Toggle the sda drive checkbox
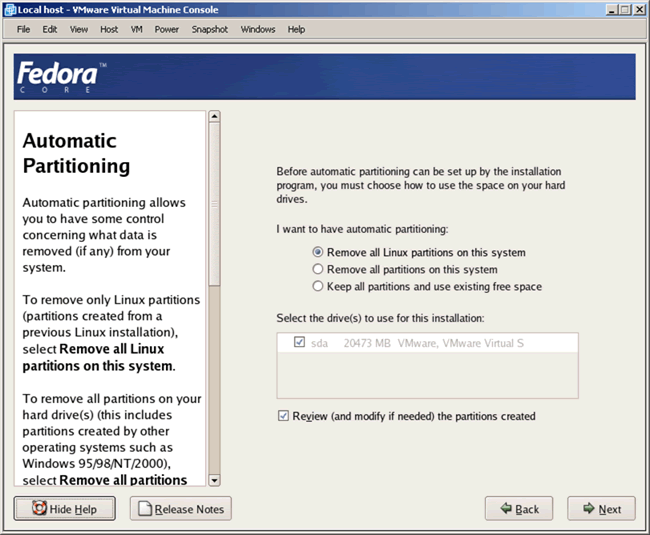650x535 pixels. 299,343
